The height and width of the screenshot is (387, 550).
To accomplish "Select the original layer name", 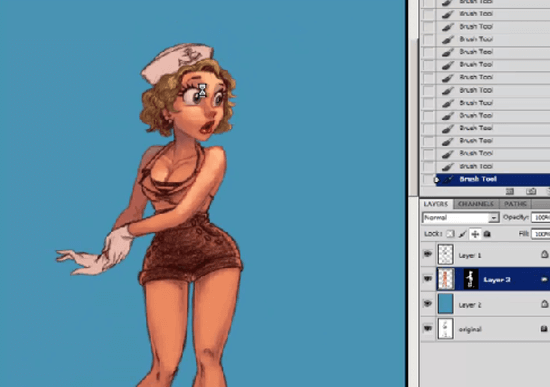I will (470, 329).
